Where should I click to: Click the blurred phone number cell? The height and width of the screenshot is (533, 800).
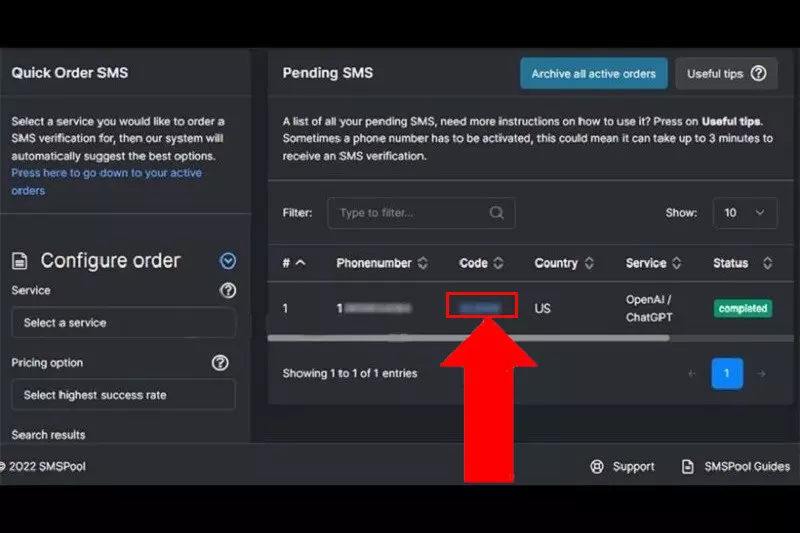click(373, 308)
